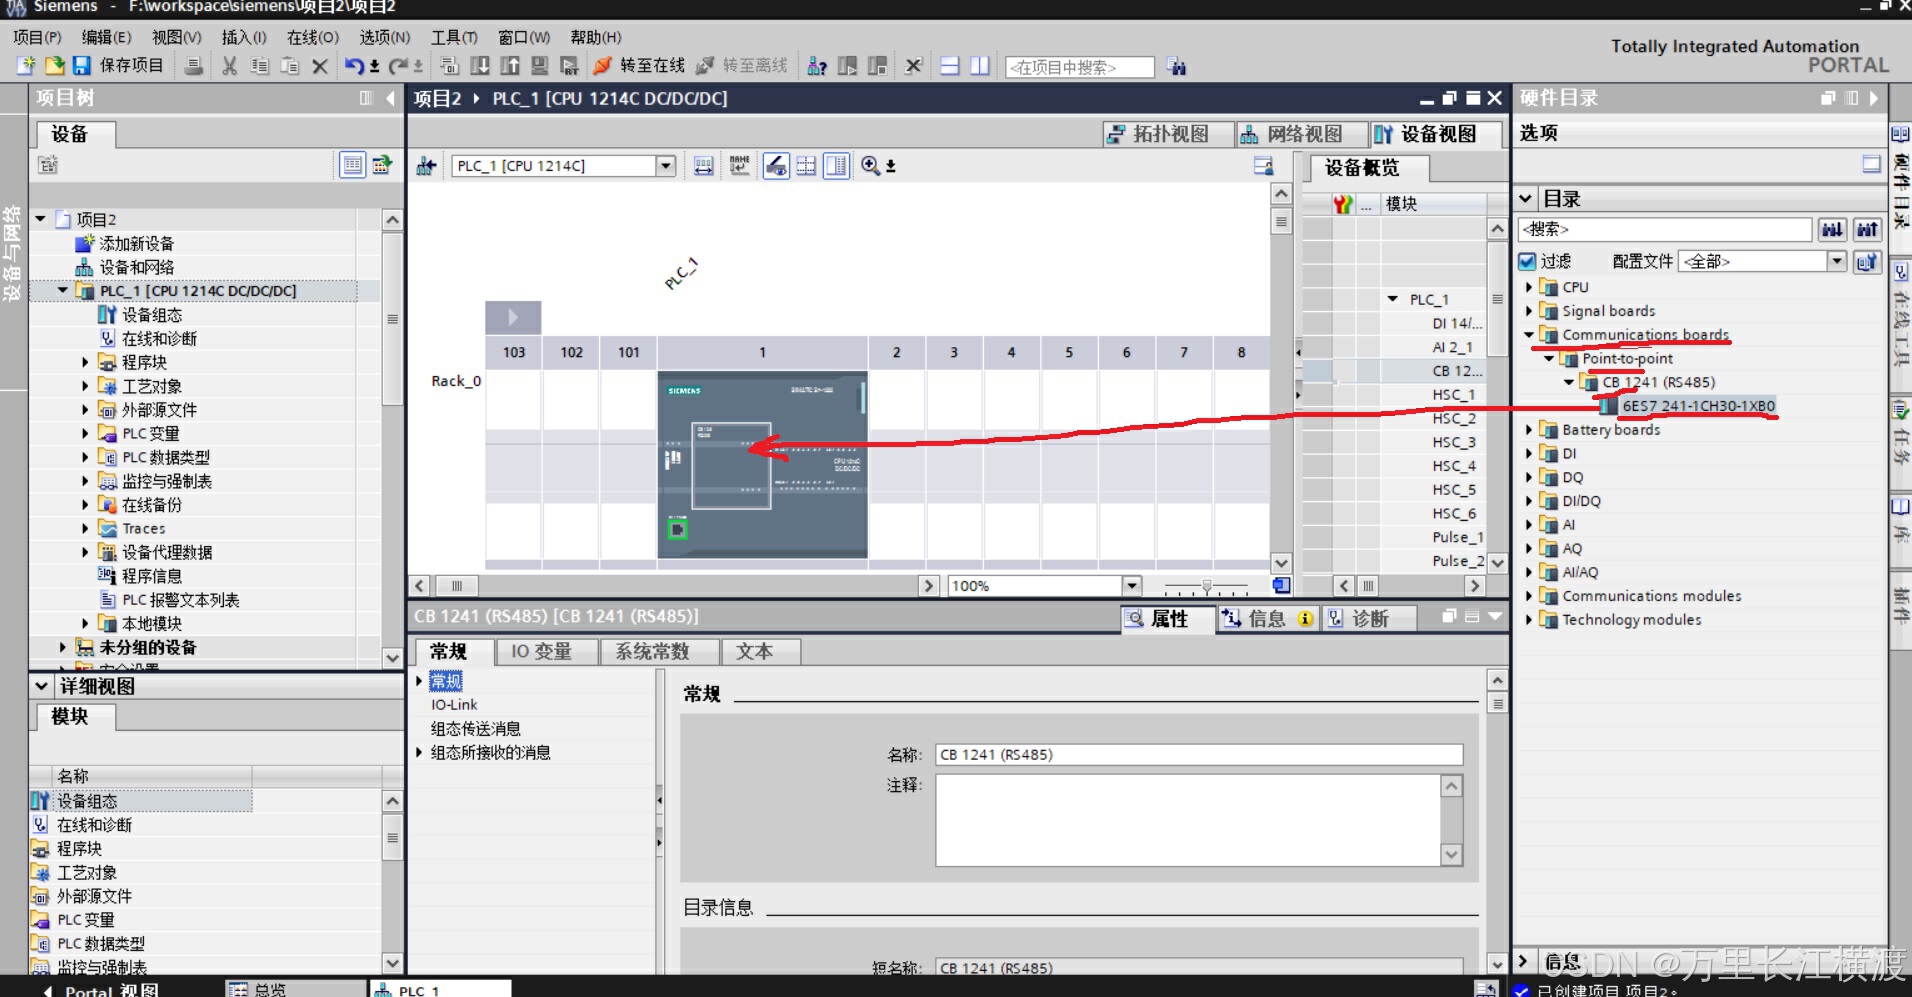Download to device icon

pyautogui.click(x=480, y=66)
